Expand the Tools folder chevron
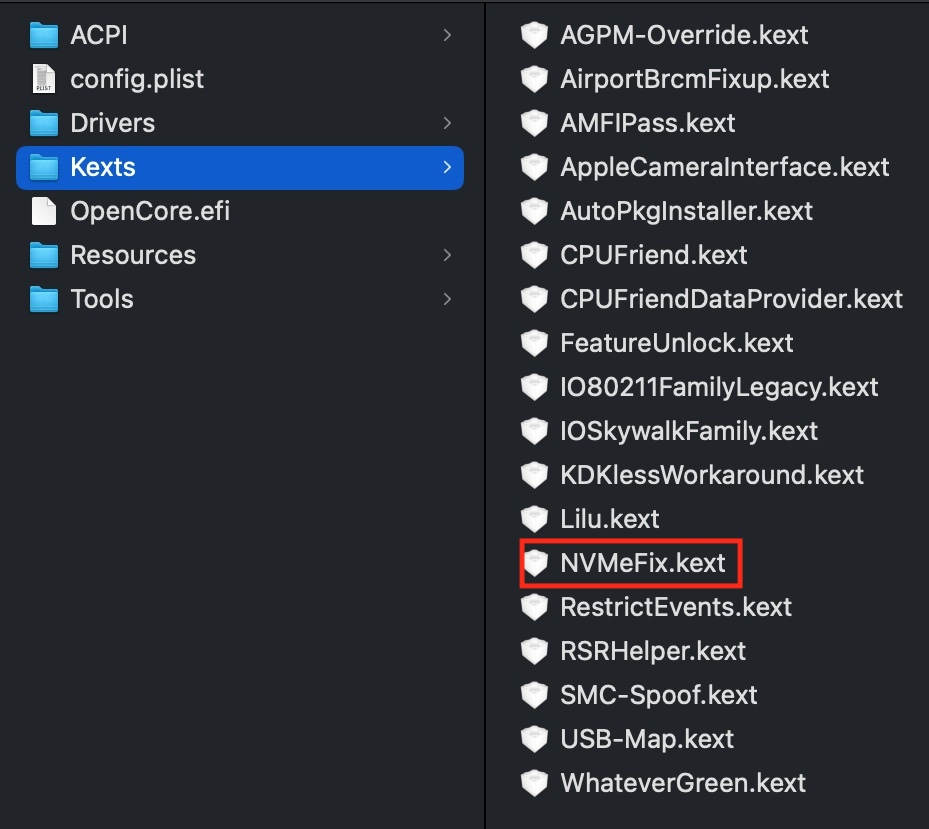 tap(447, 299)
